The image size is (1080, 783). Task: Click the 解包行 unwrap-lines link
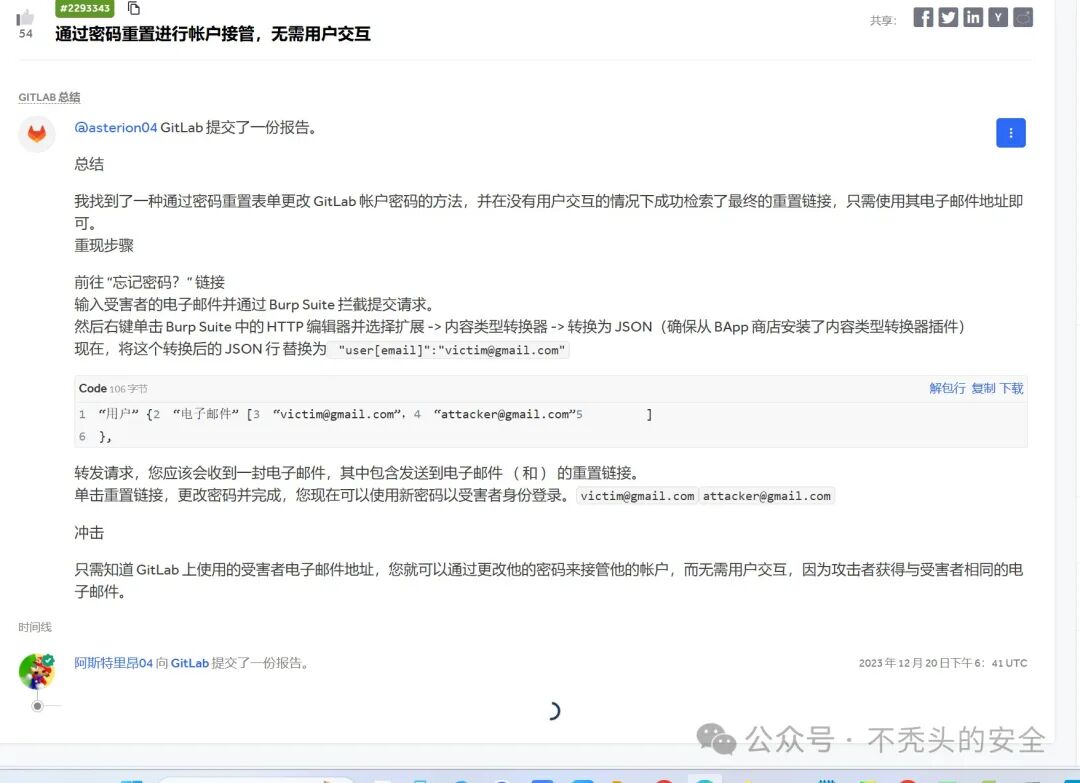[x=947, y=388]
